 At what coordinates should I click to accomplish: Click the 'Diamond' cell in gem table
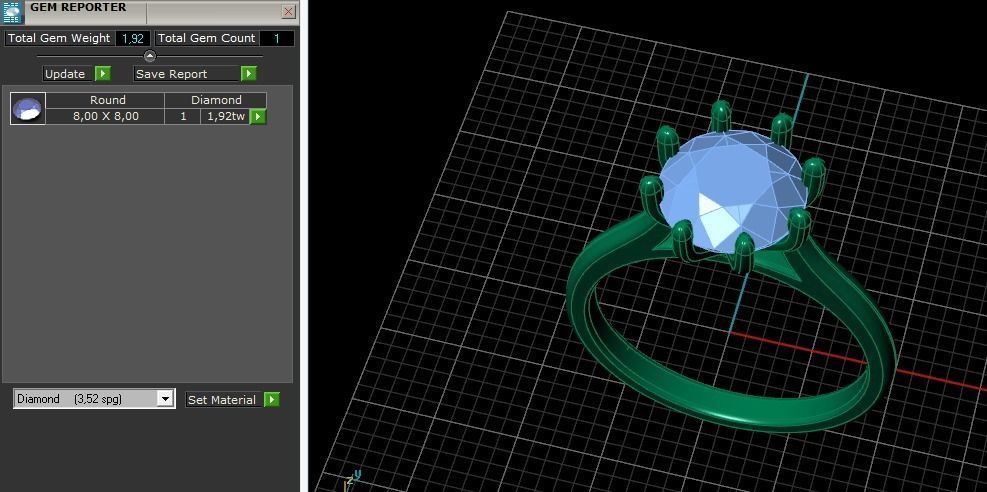point(216,100)
